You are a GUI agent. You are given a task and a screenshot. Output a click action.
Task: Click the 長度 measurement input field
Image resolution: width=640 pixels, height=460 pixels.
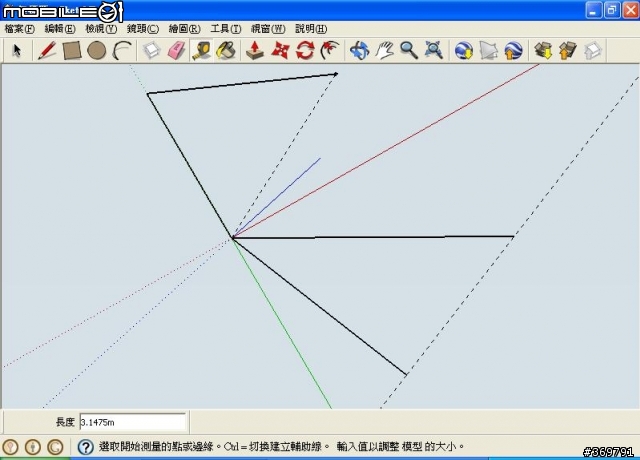tap(133, 422)
